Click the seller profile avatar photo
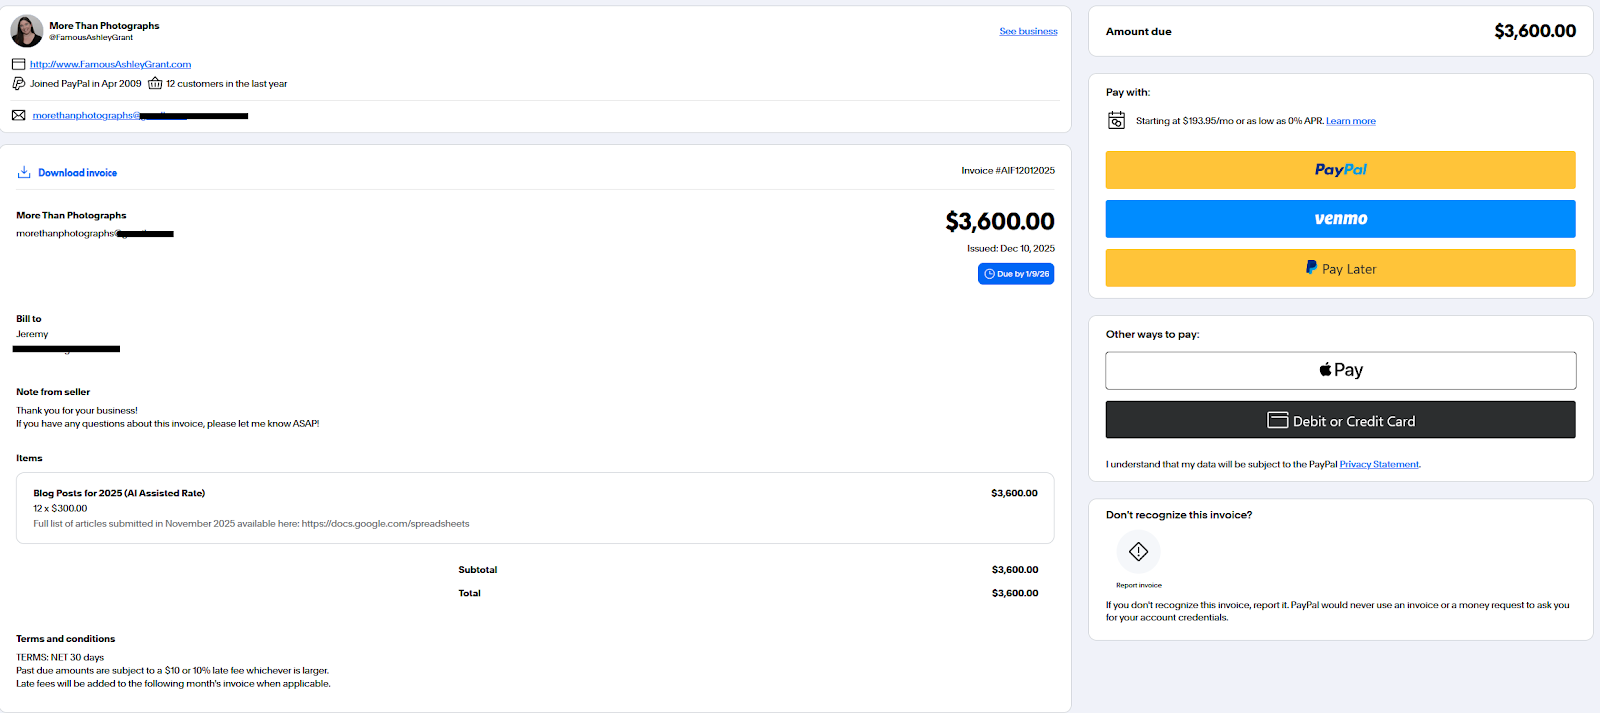This screenshot has height=713, width=1600. (27, 31)
